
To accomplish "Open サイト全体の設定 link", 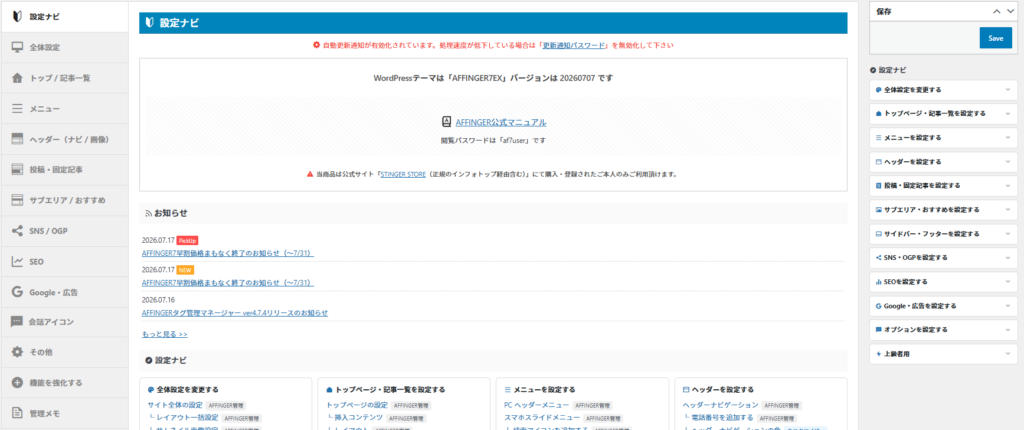I will [175, 405].
